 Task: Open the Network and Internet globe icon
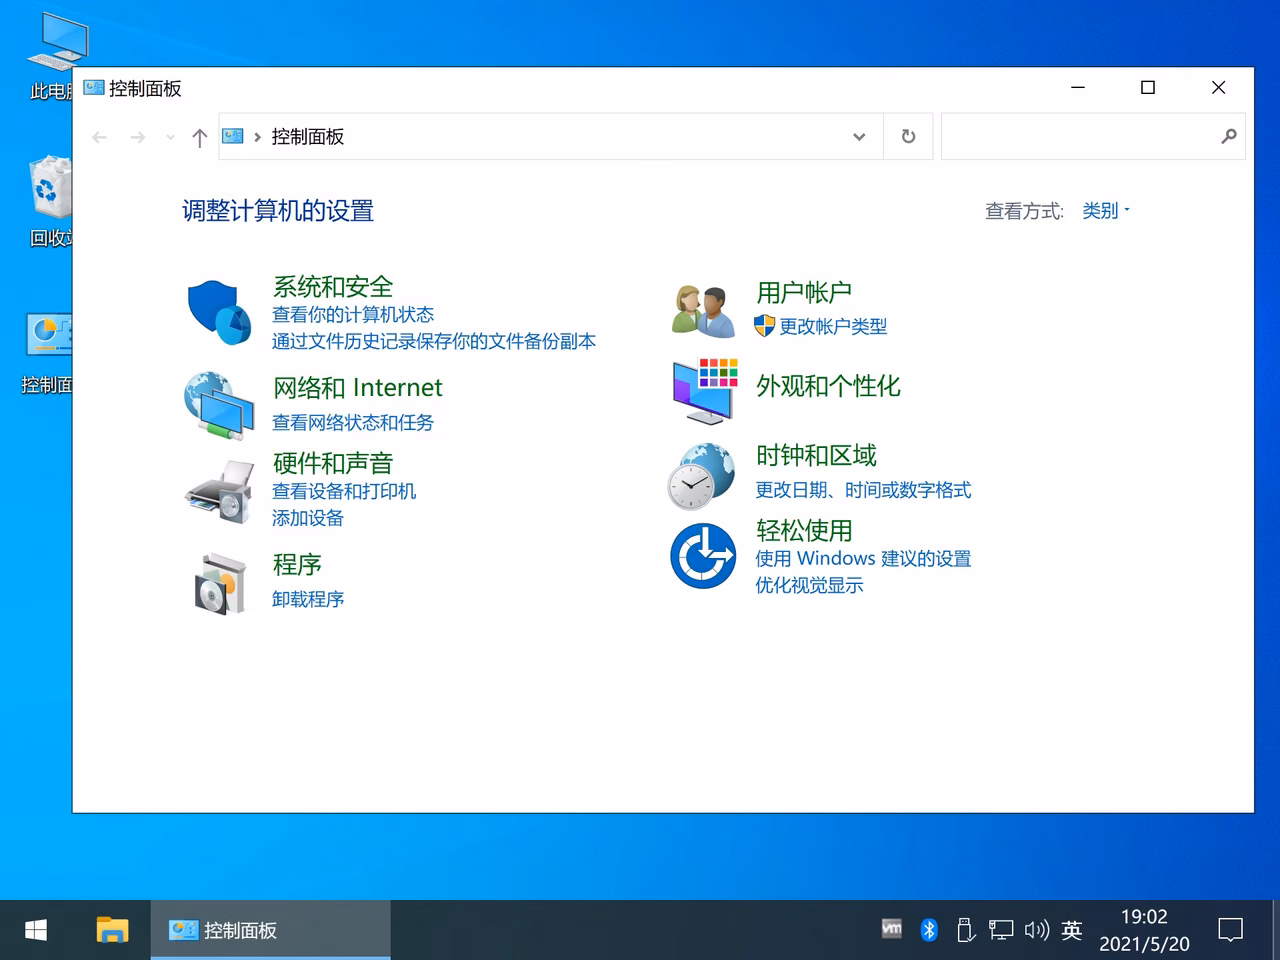click(x=219, y=405)
